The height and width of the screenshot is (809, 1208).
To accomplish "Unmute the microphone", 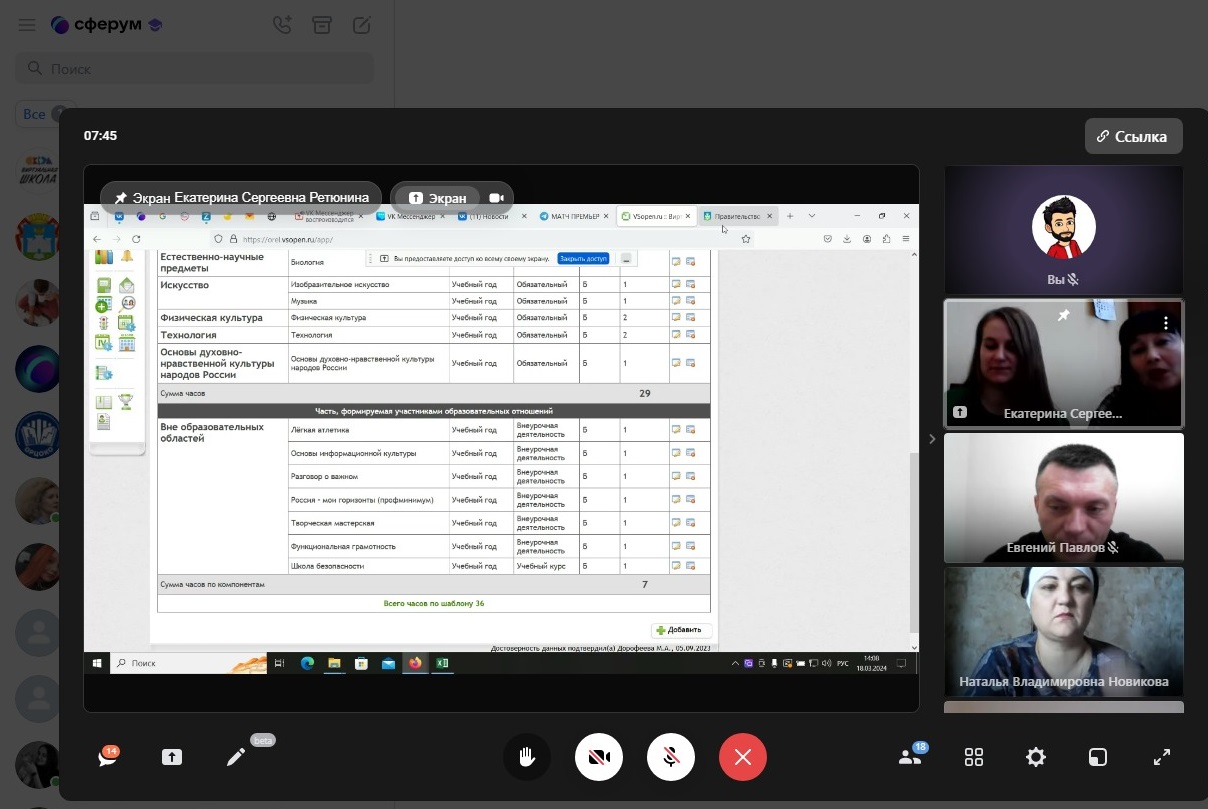I will coord(671,757).
